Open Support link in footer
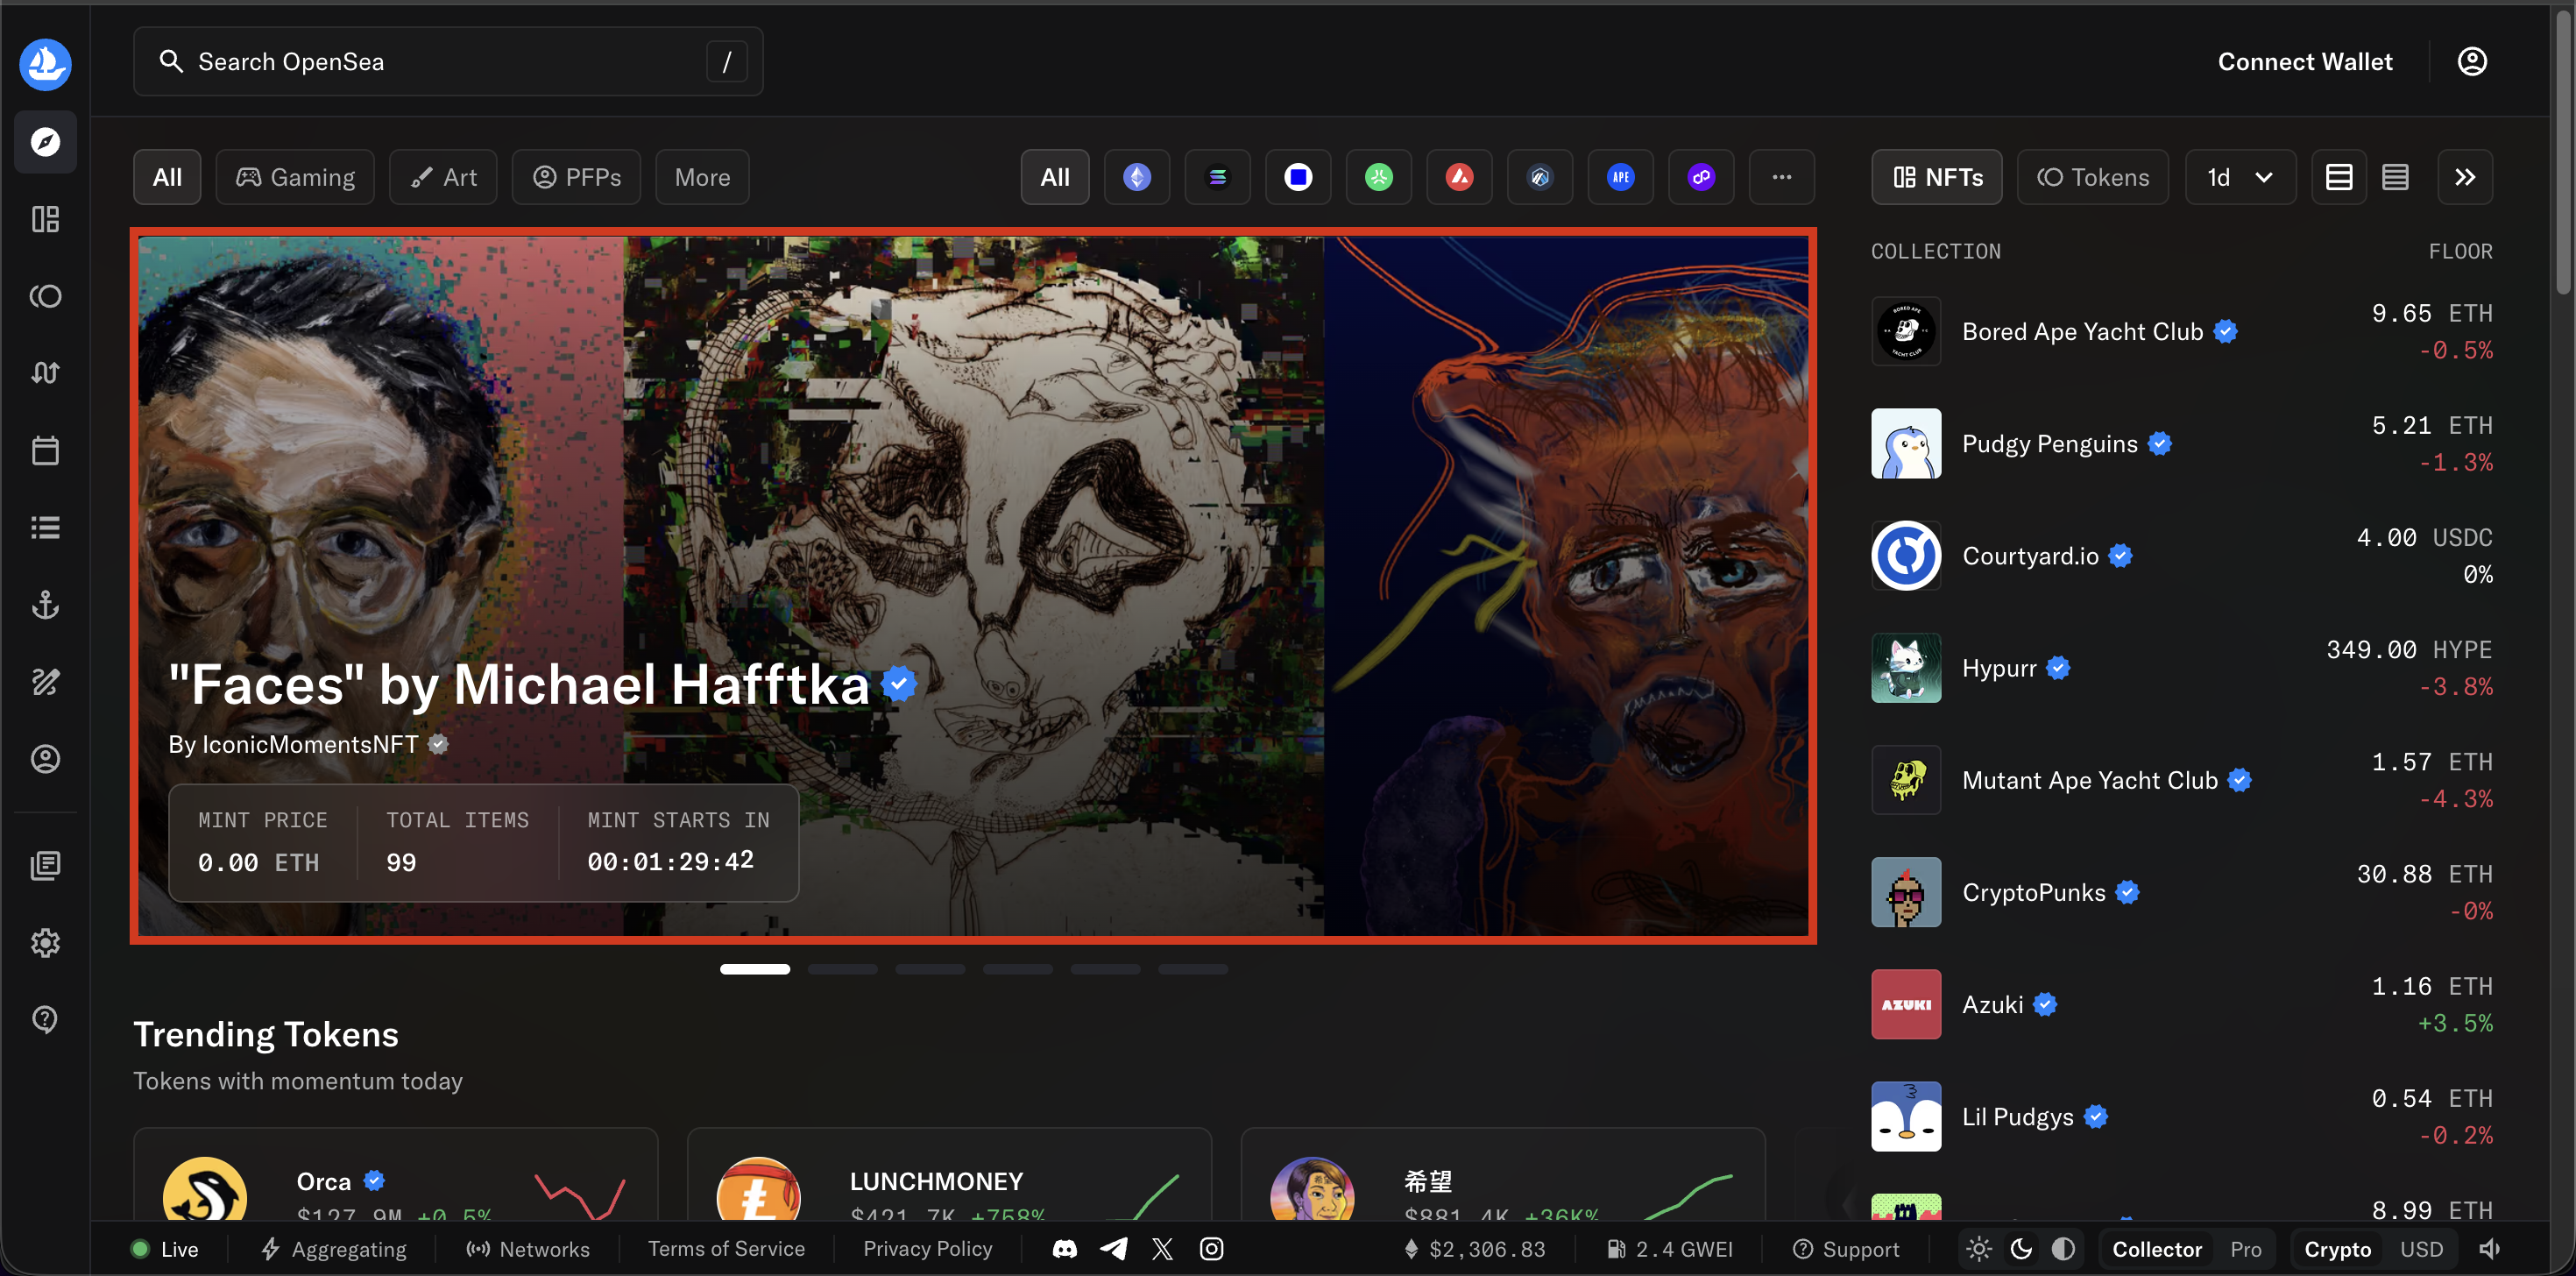 pyautogui.click(x=1846, y=1249)
